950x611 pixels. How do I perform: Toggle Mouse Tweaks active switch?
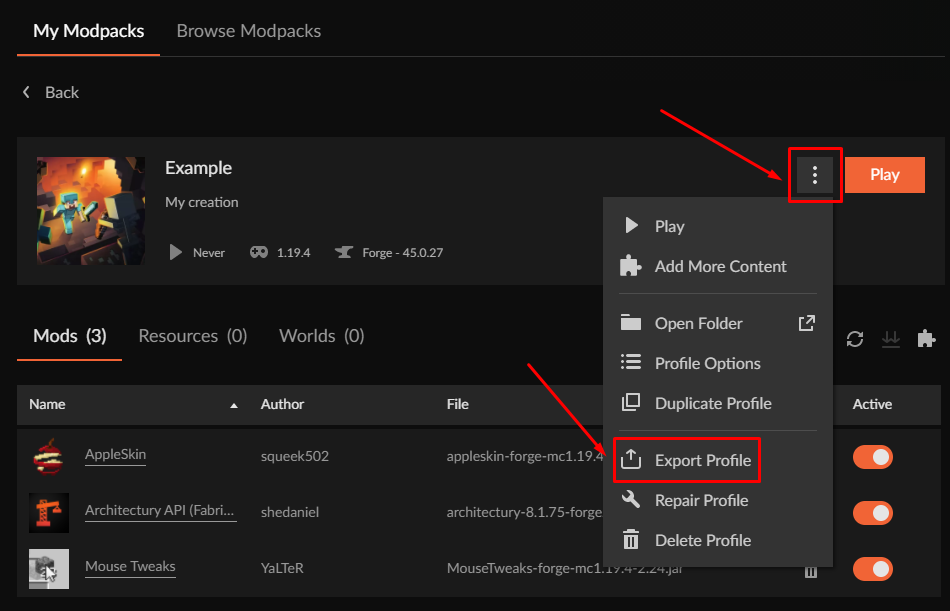872,569
